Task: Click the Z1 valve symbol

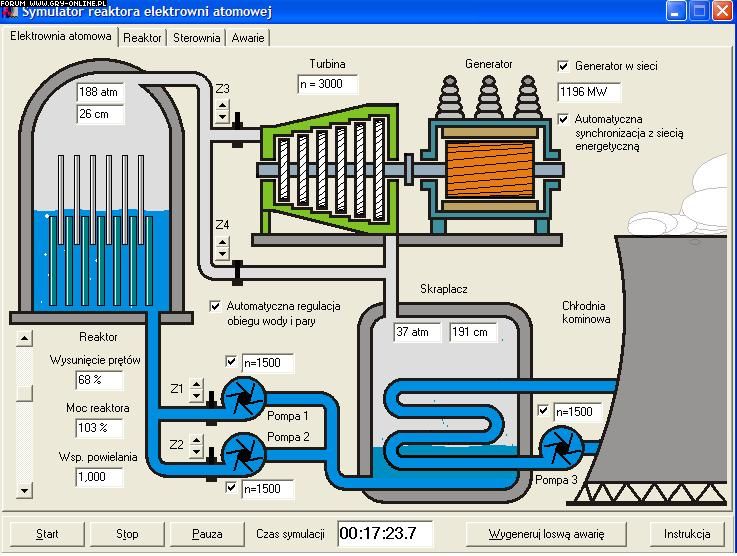Action: tap(211, 407)
